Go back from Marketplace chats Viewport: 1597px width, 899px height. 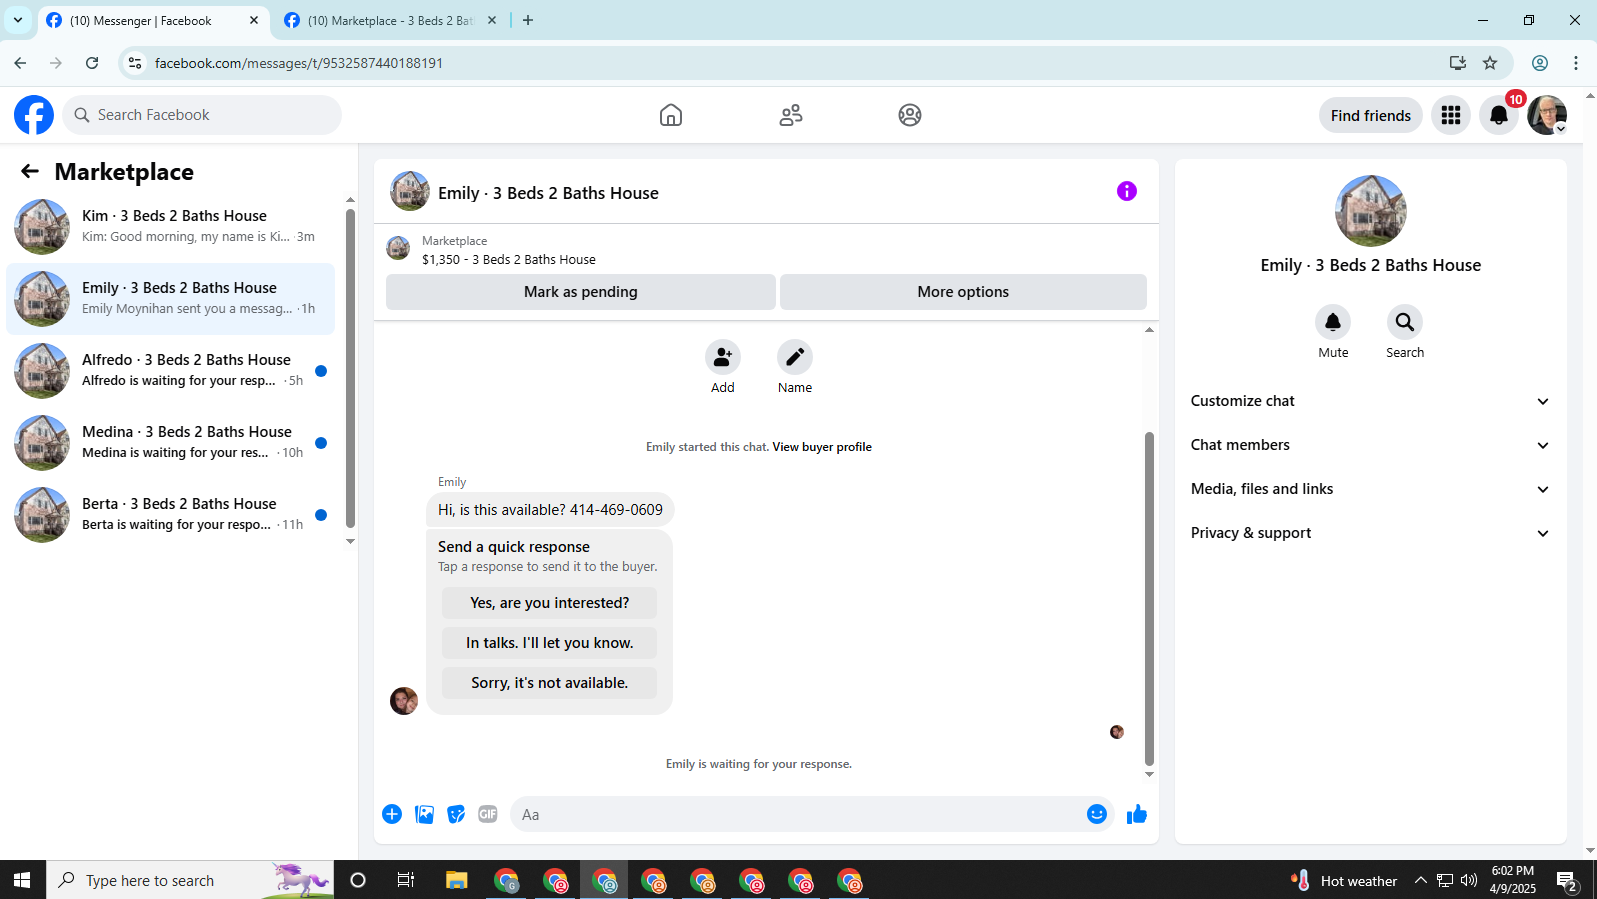click(30, 171)
